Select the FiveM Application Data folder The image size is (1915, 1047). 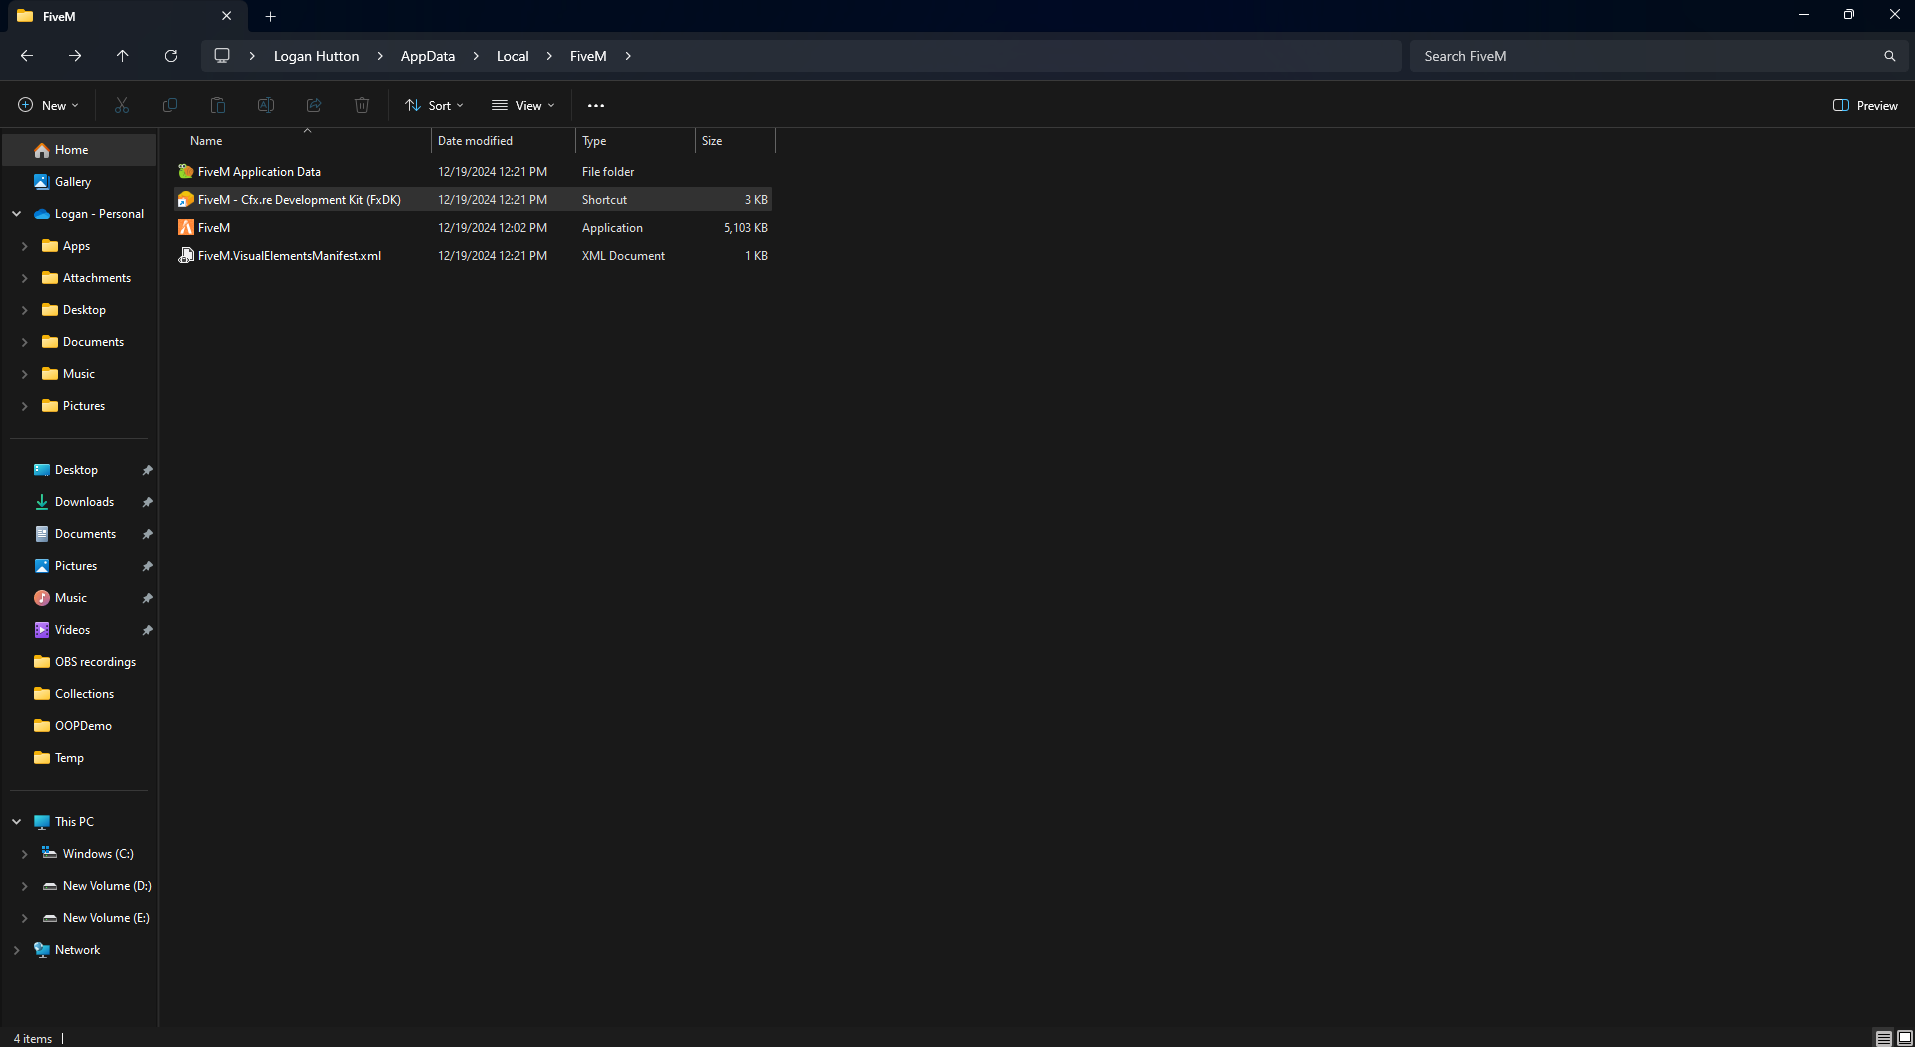point(259,172)
